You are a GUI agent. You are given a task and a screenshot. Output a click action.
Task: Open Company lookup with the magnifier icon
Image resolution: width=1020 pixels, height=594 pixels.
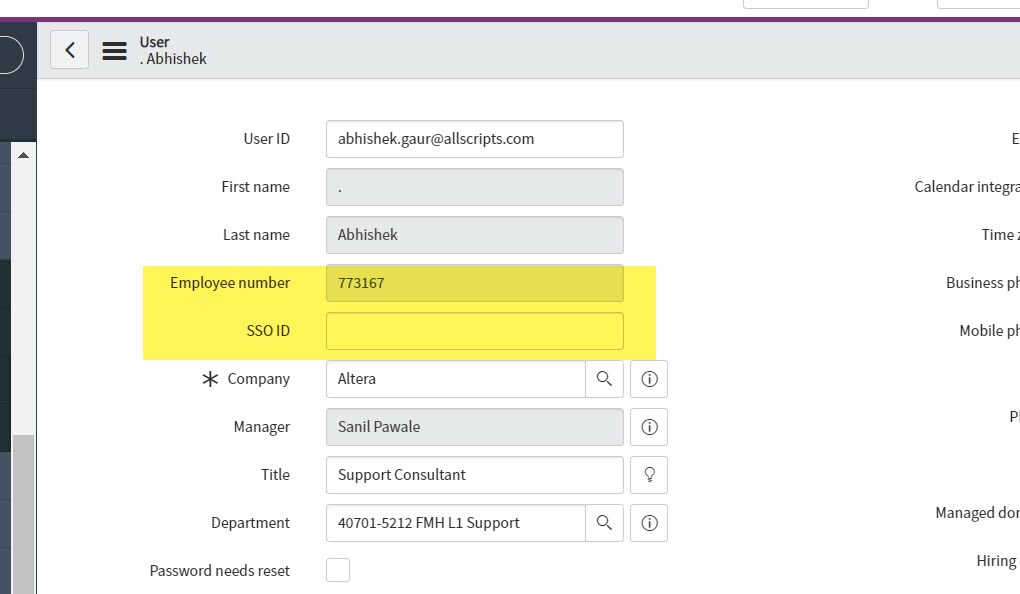point(604,379)
